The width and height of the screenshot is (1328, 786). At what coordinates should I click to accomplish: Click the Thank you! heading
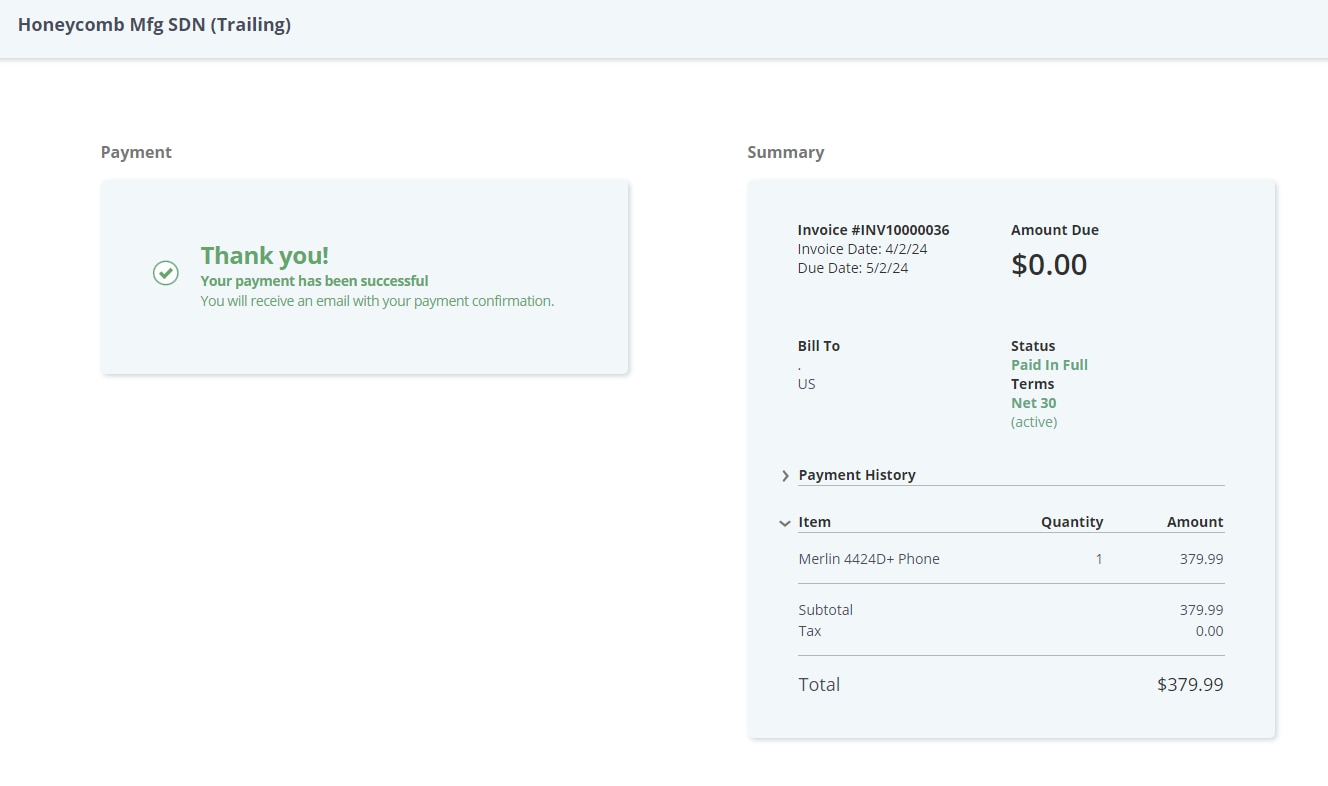[264, 256]
